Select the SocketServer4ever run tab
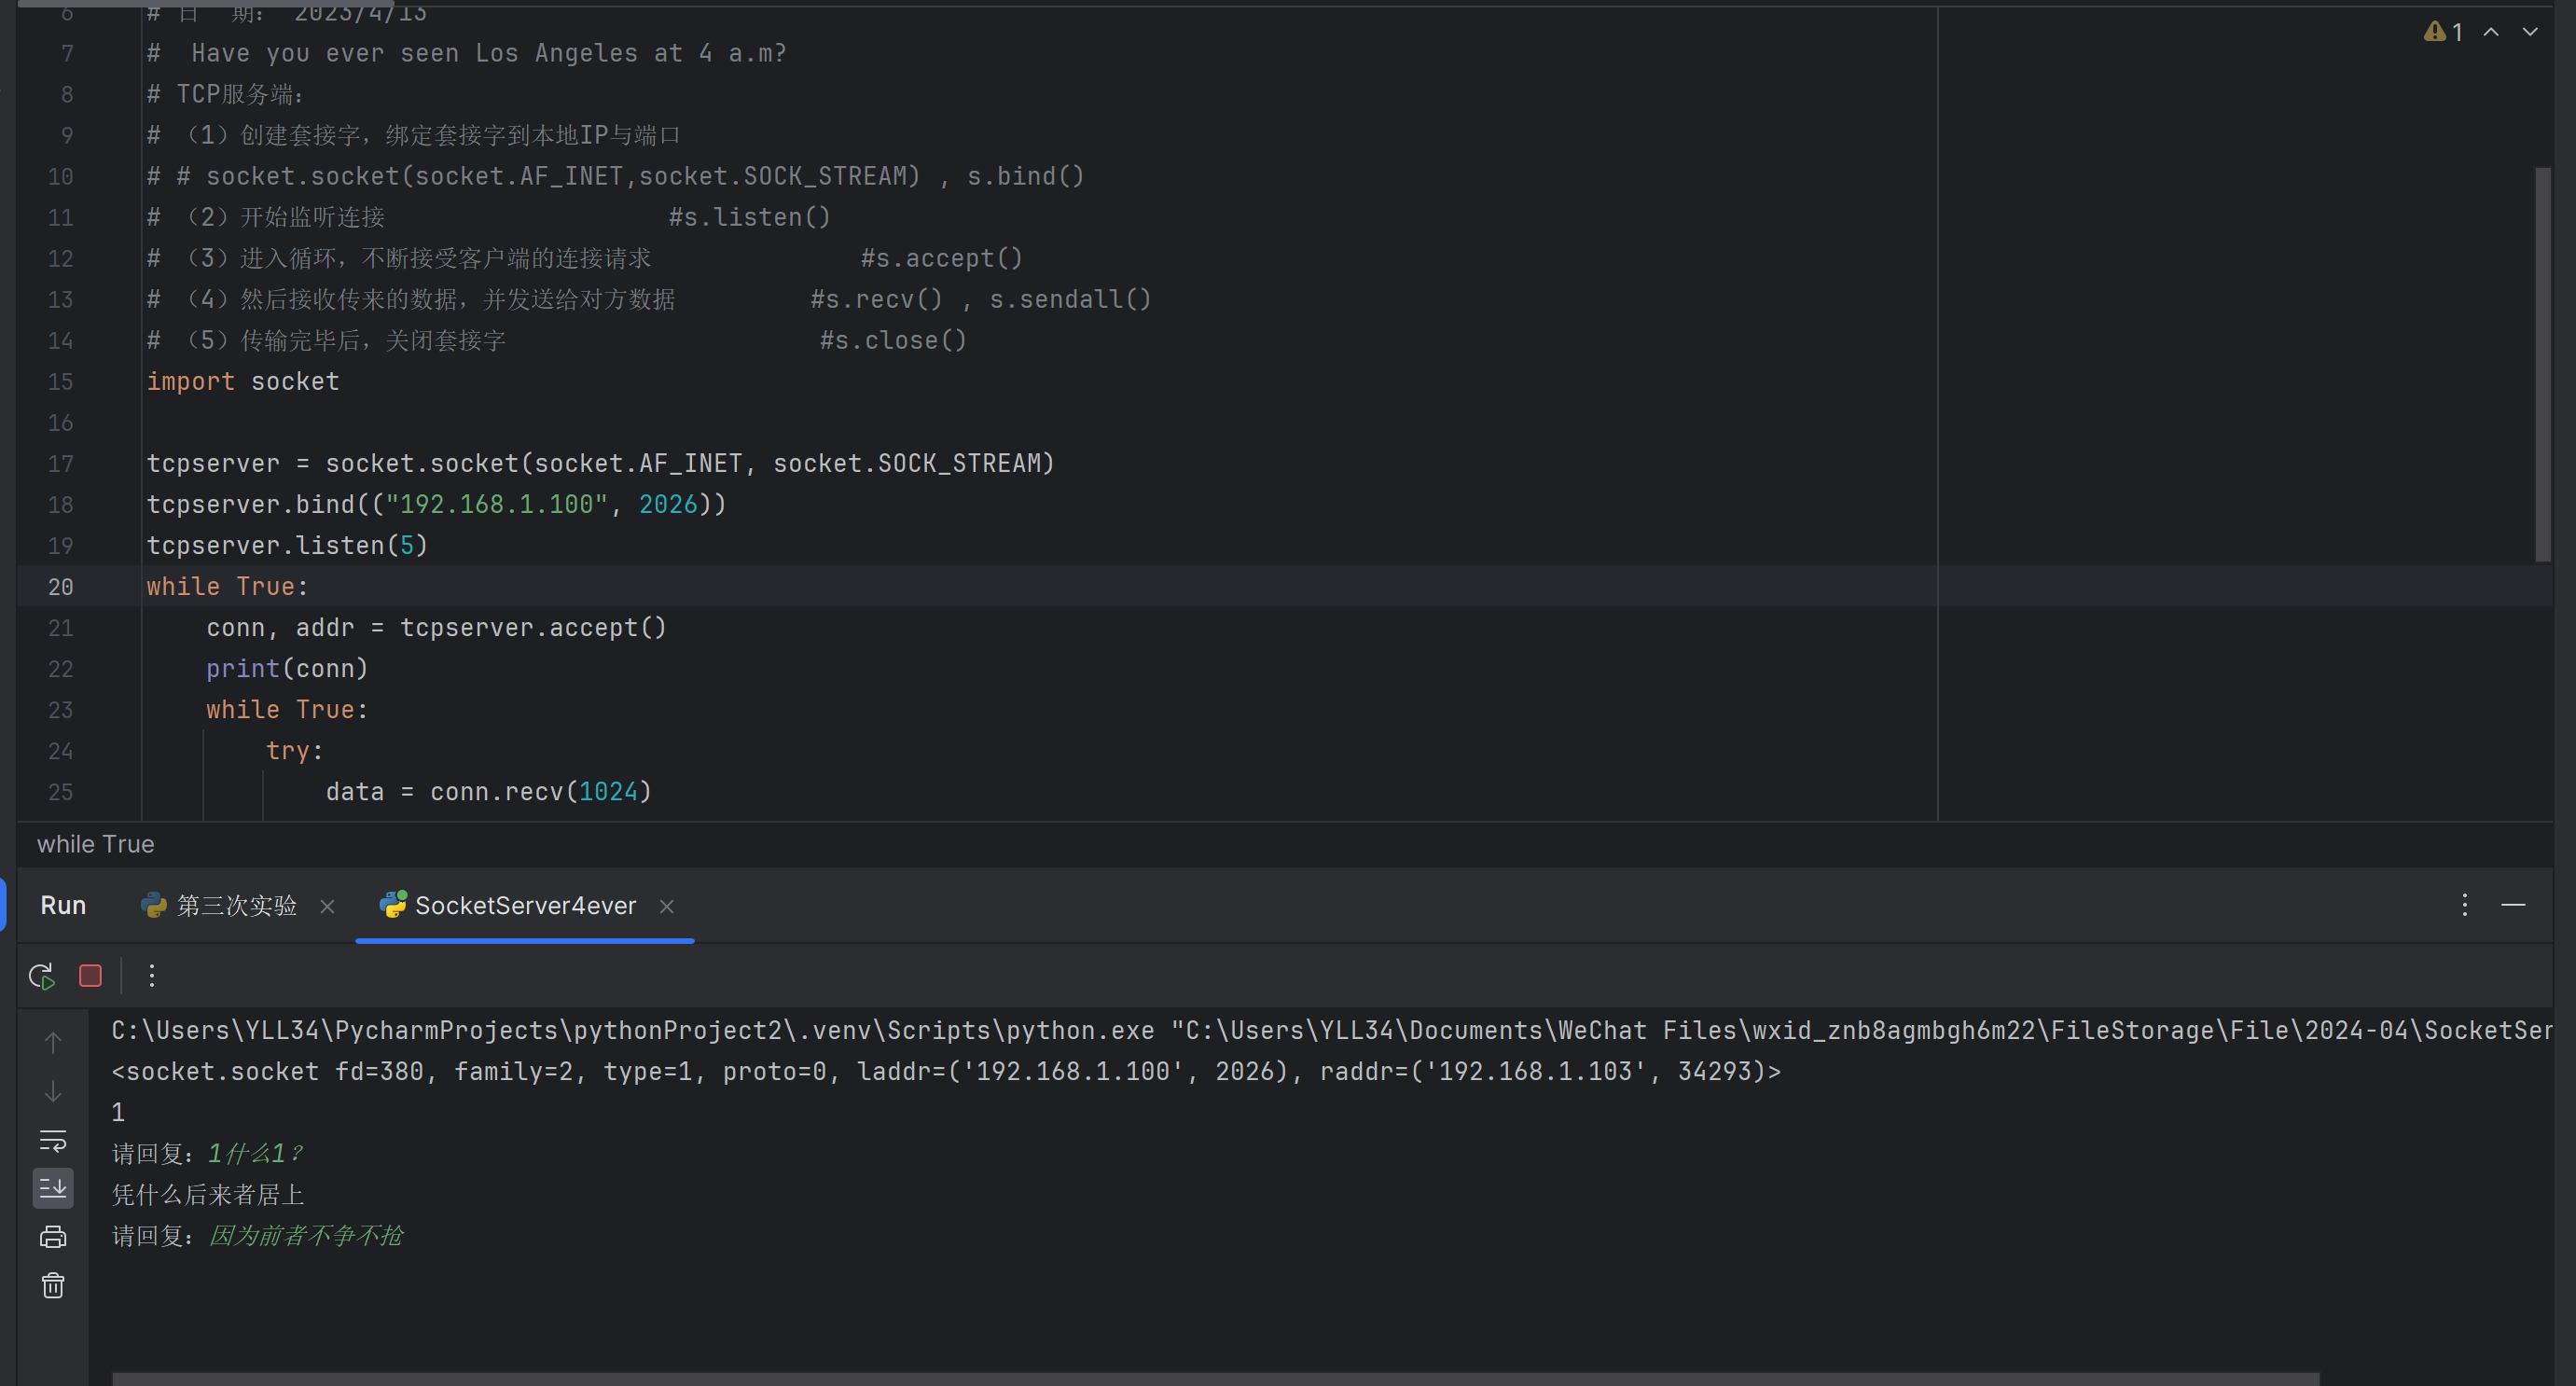The width and height of the screenshot is (2576, 1386). tap(524, 906)
